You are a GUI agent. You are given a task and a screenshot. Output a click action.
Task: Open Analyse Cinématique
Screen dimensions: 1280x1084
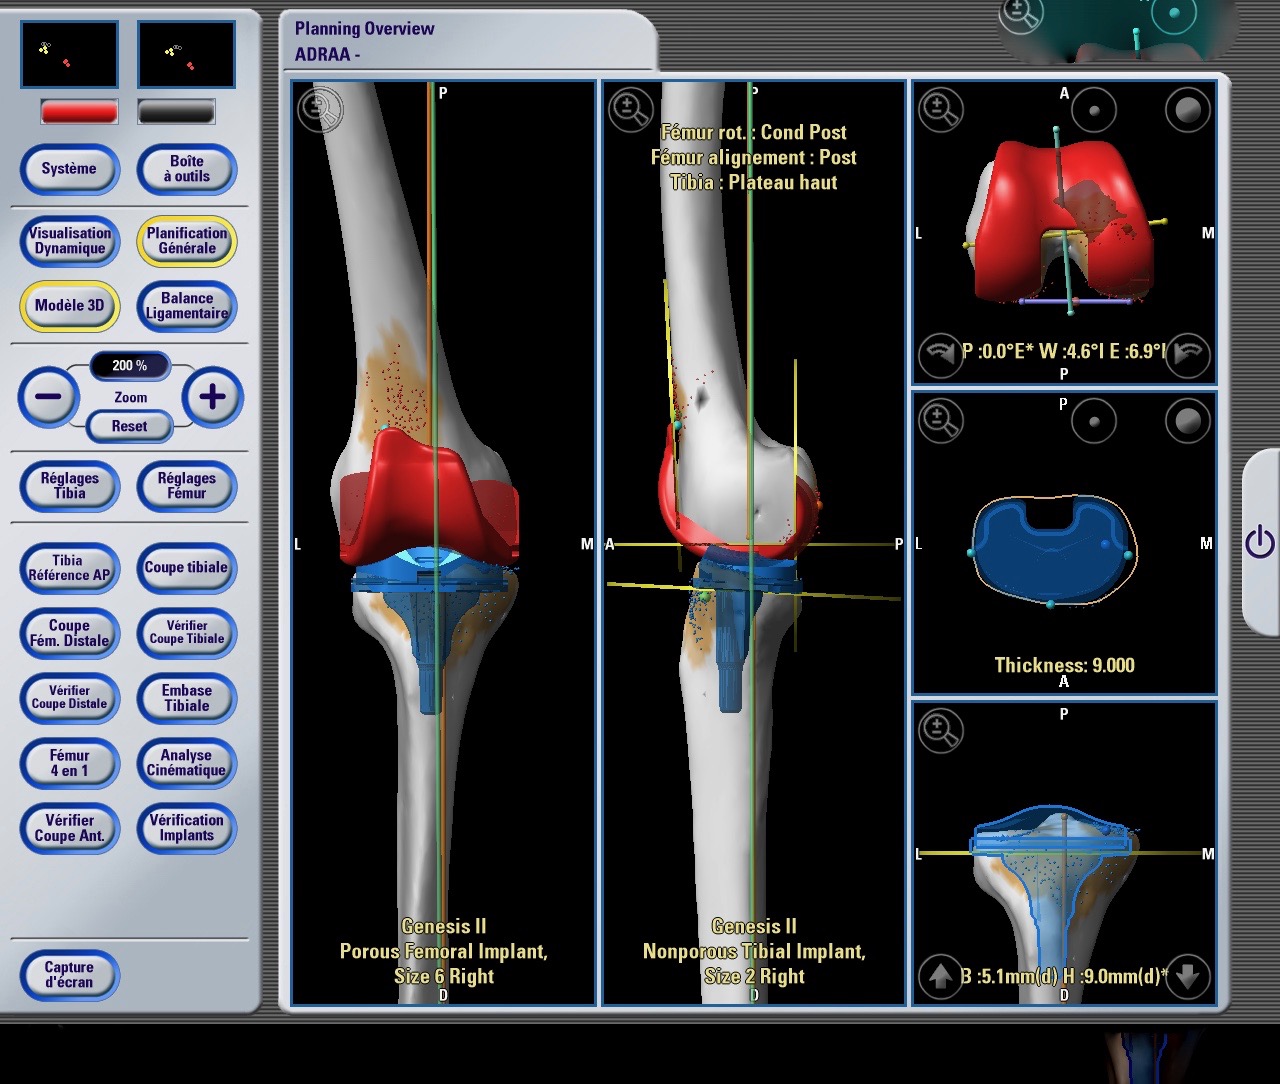pyautogui.click(x=187, y=763)
